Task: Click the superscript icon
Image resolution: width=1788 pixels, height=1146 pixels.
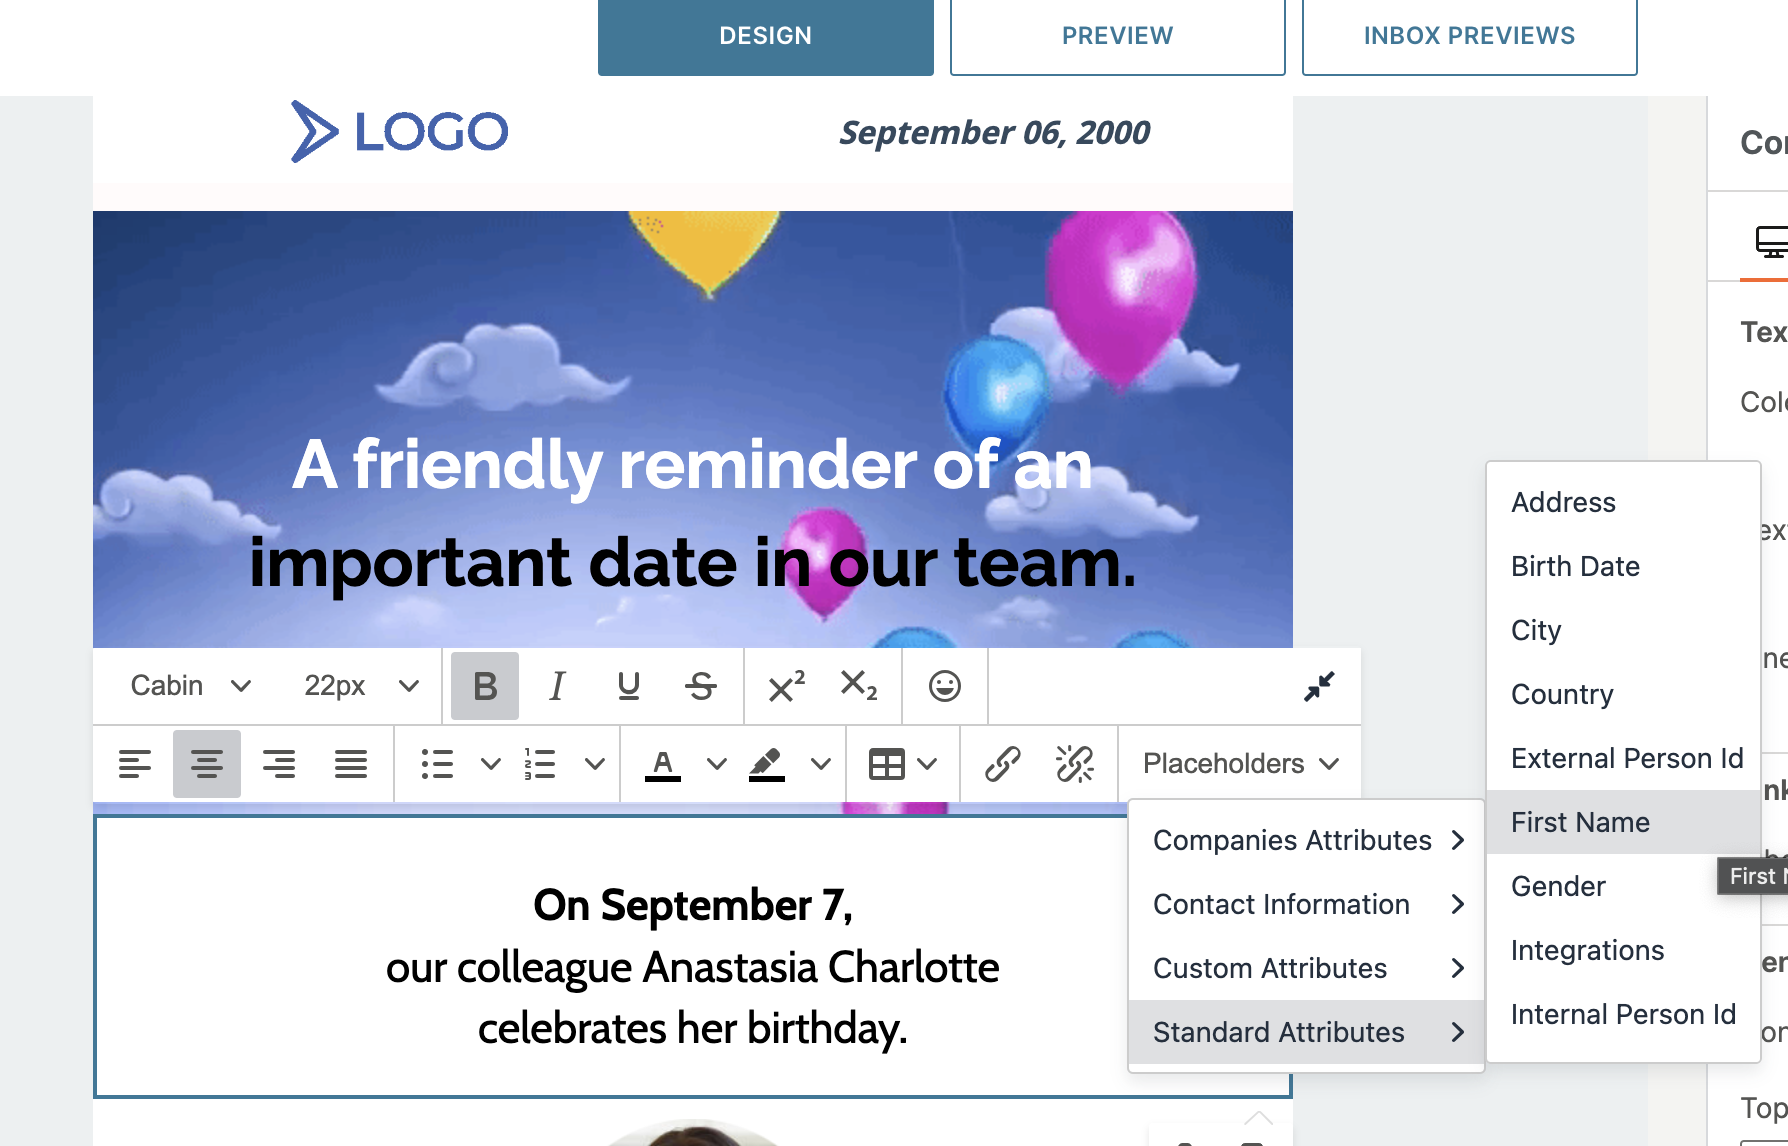Action: tap(786, 686)
